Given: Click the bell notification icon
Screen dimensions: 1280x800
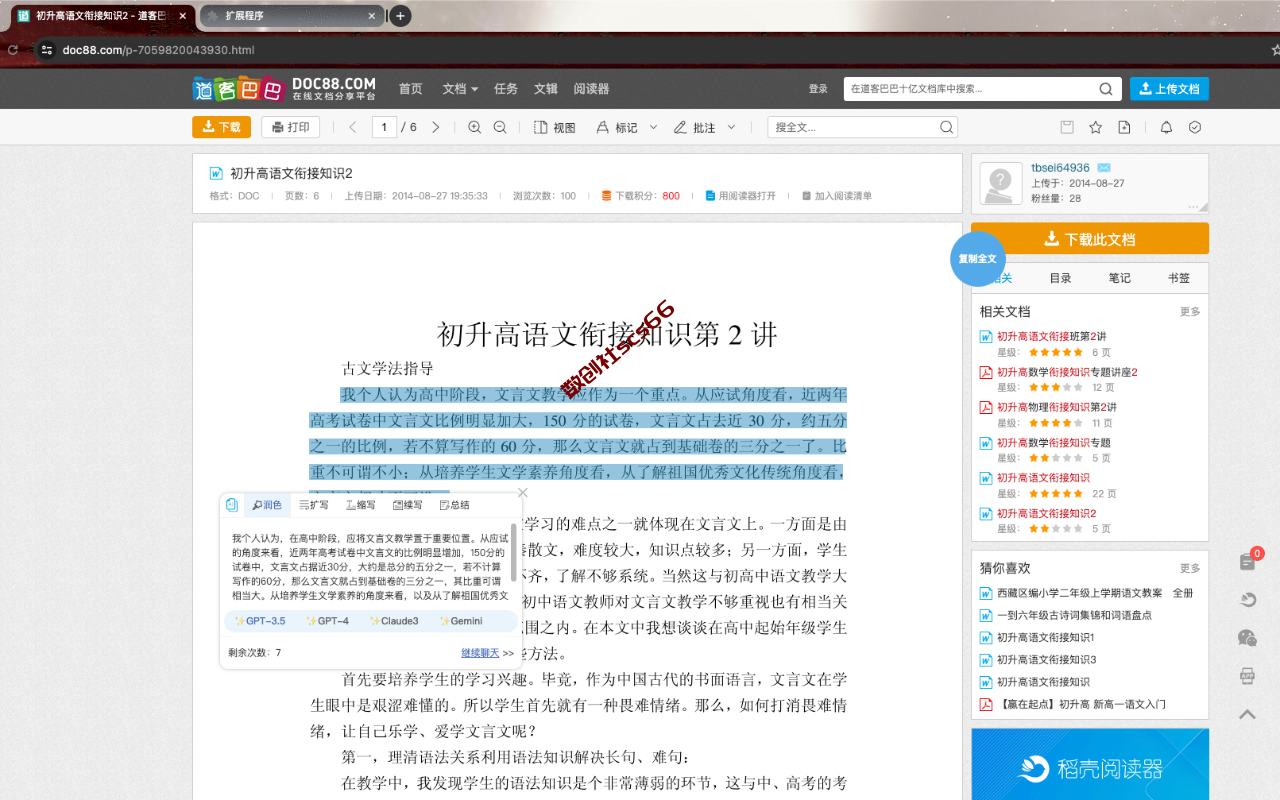Looking at the screenshot, I should click(x=1166, y=127).
